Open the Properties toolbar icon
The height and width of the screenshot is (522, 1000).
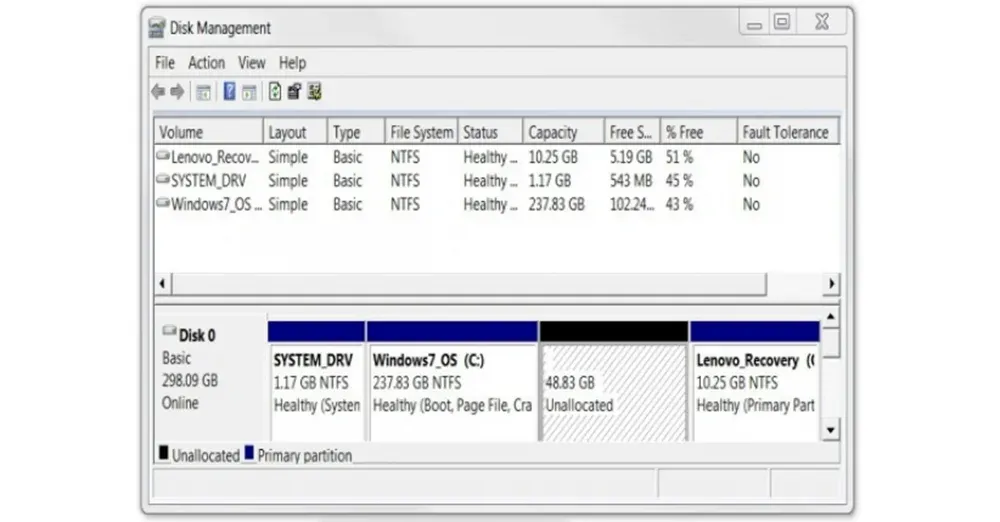coord(294,92)
